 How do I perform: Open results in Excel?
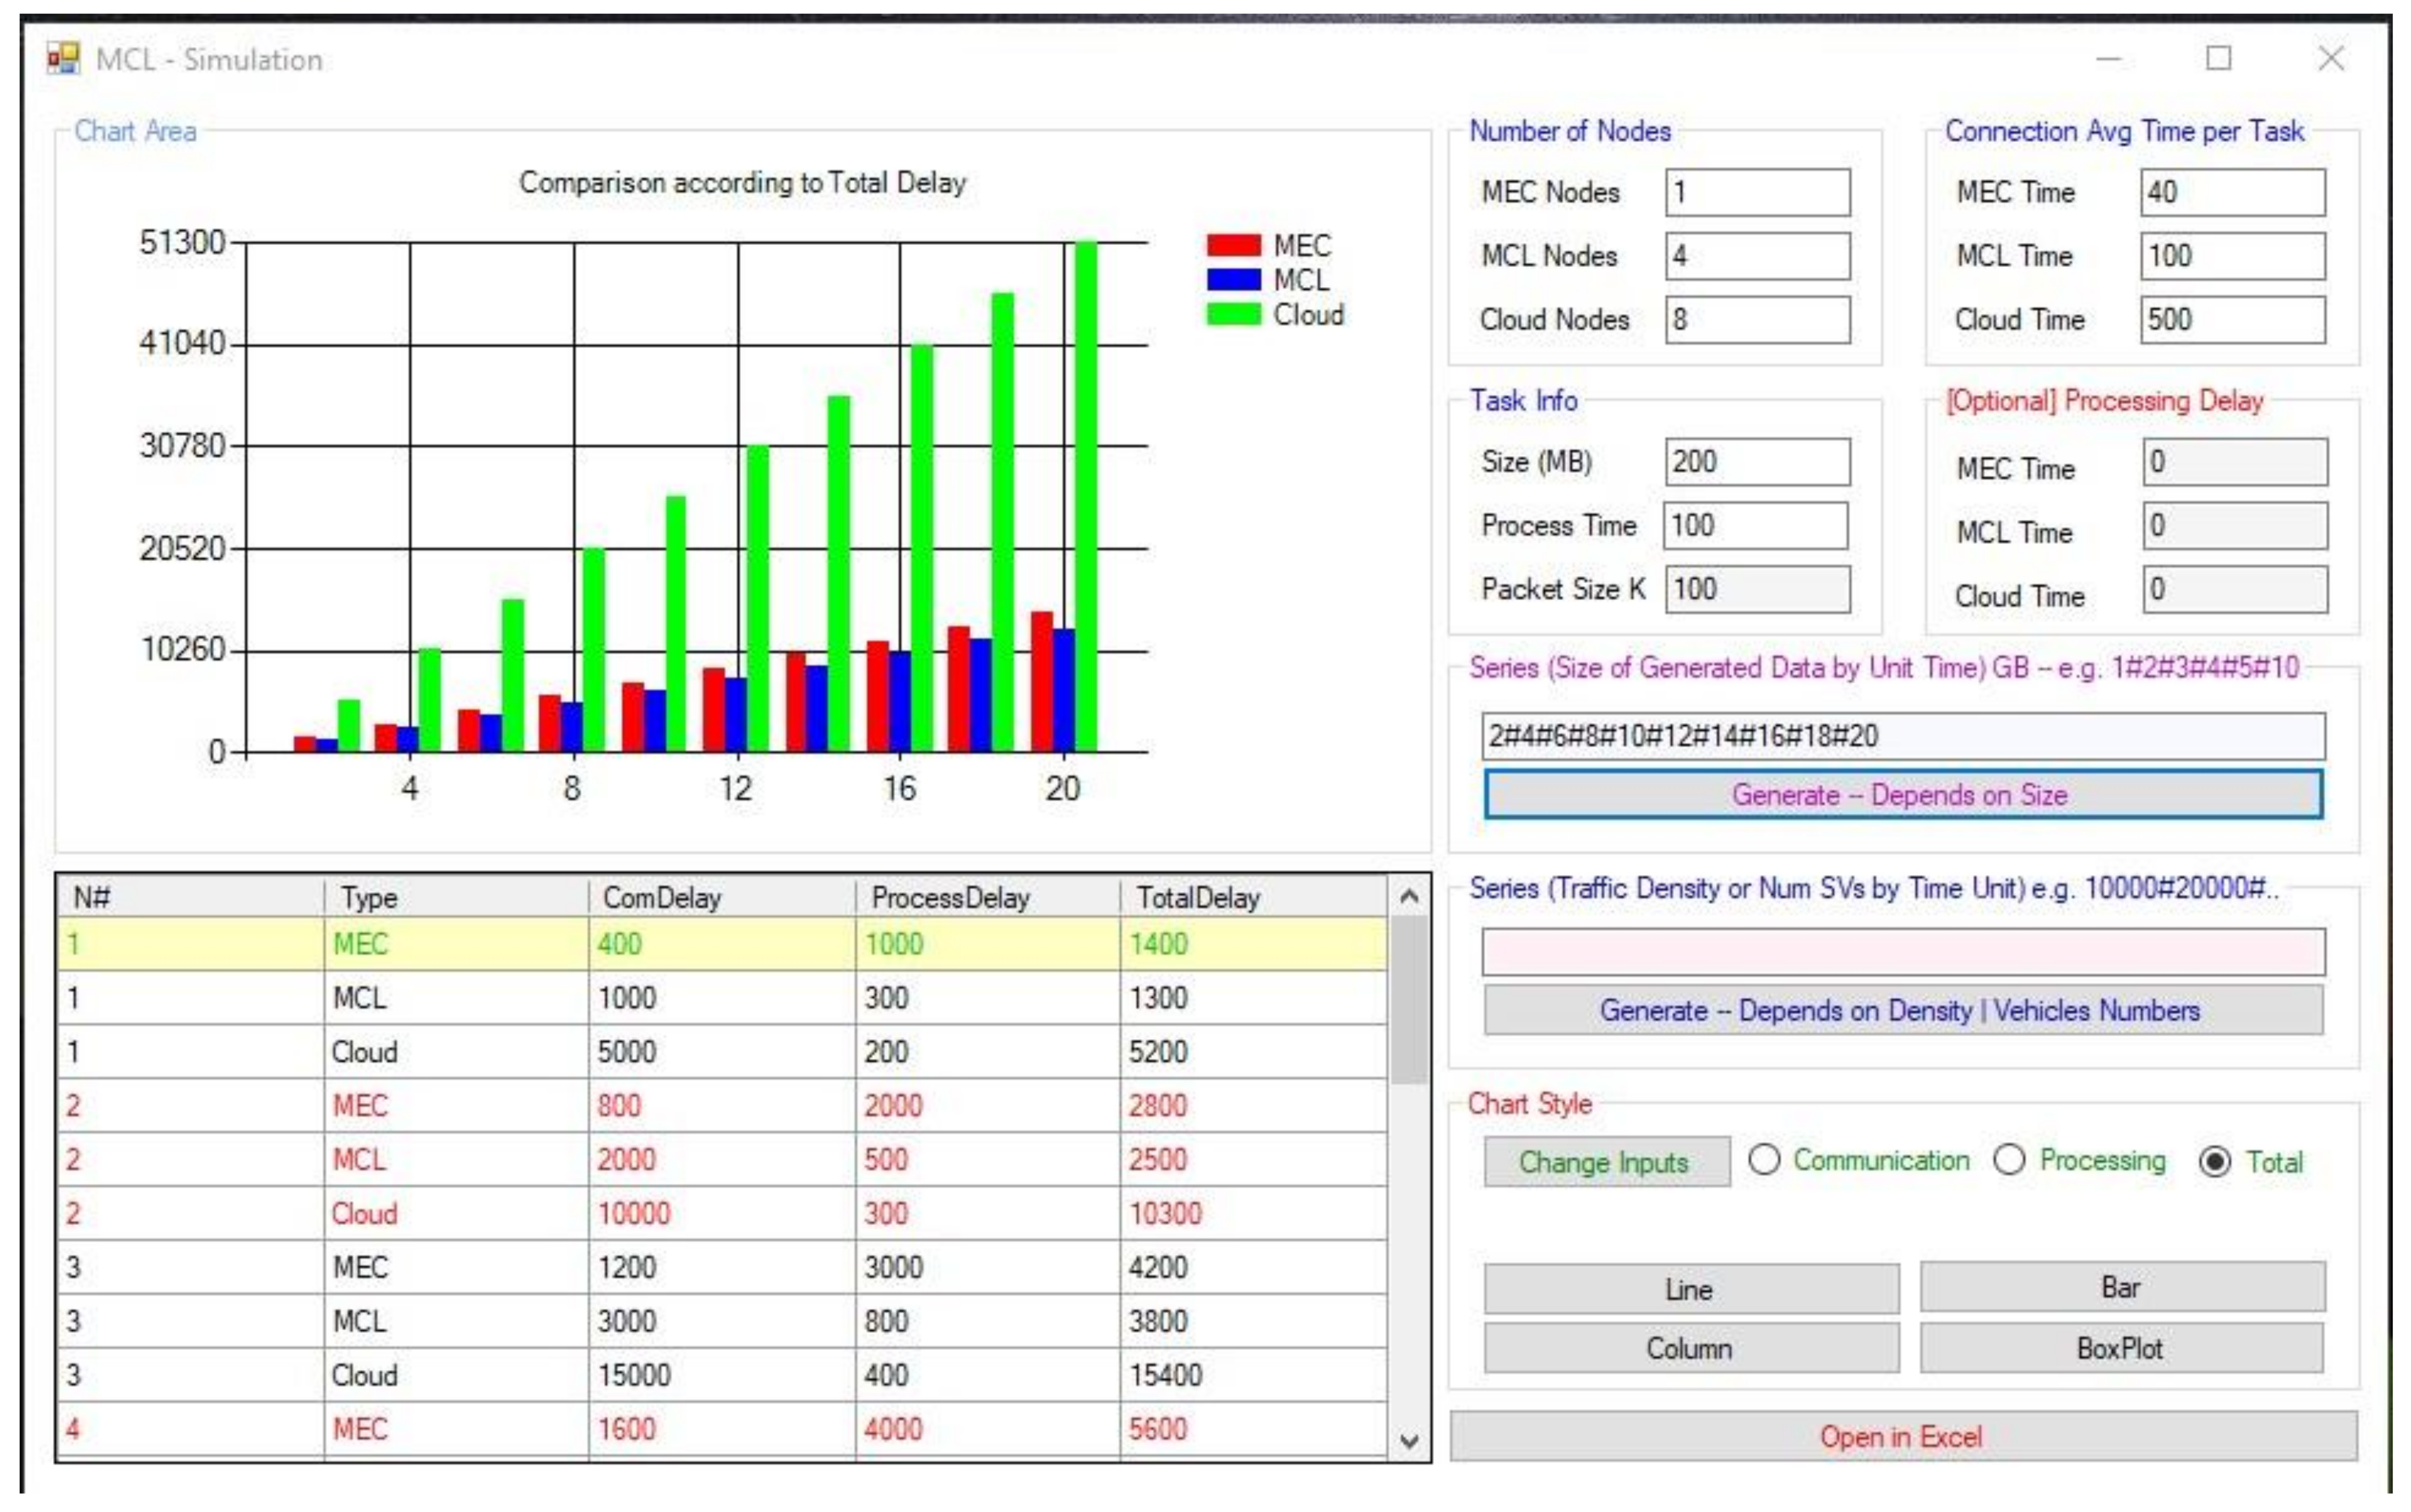point(1901,1437)
